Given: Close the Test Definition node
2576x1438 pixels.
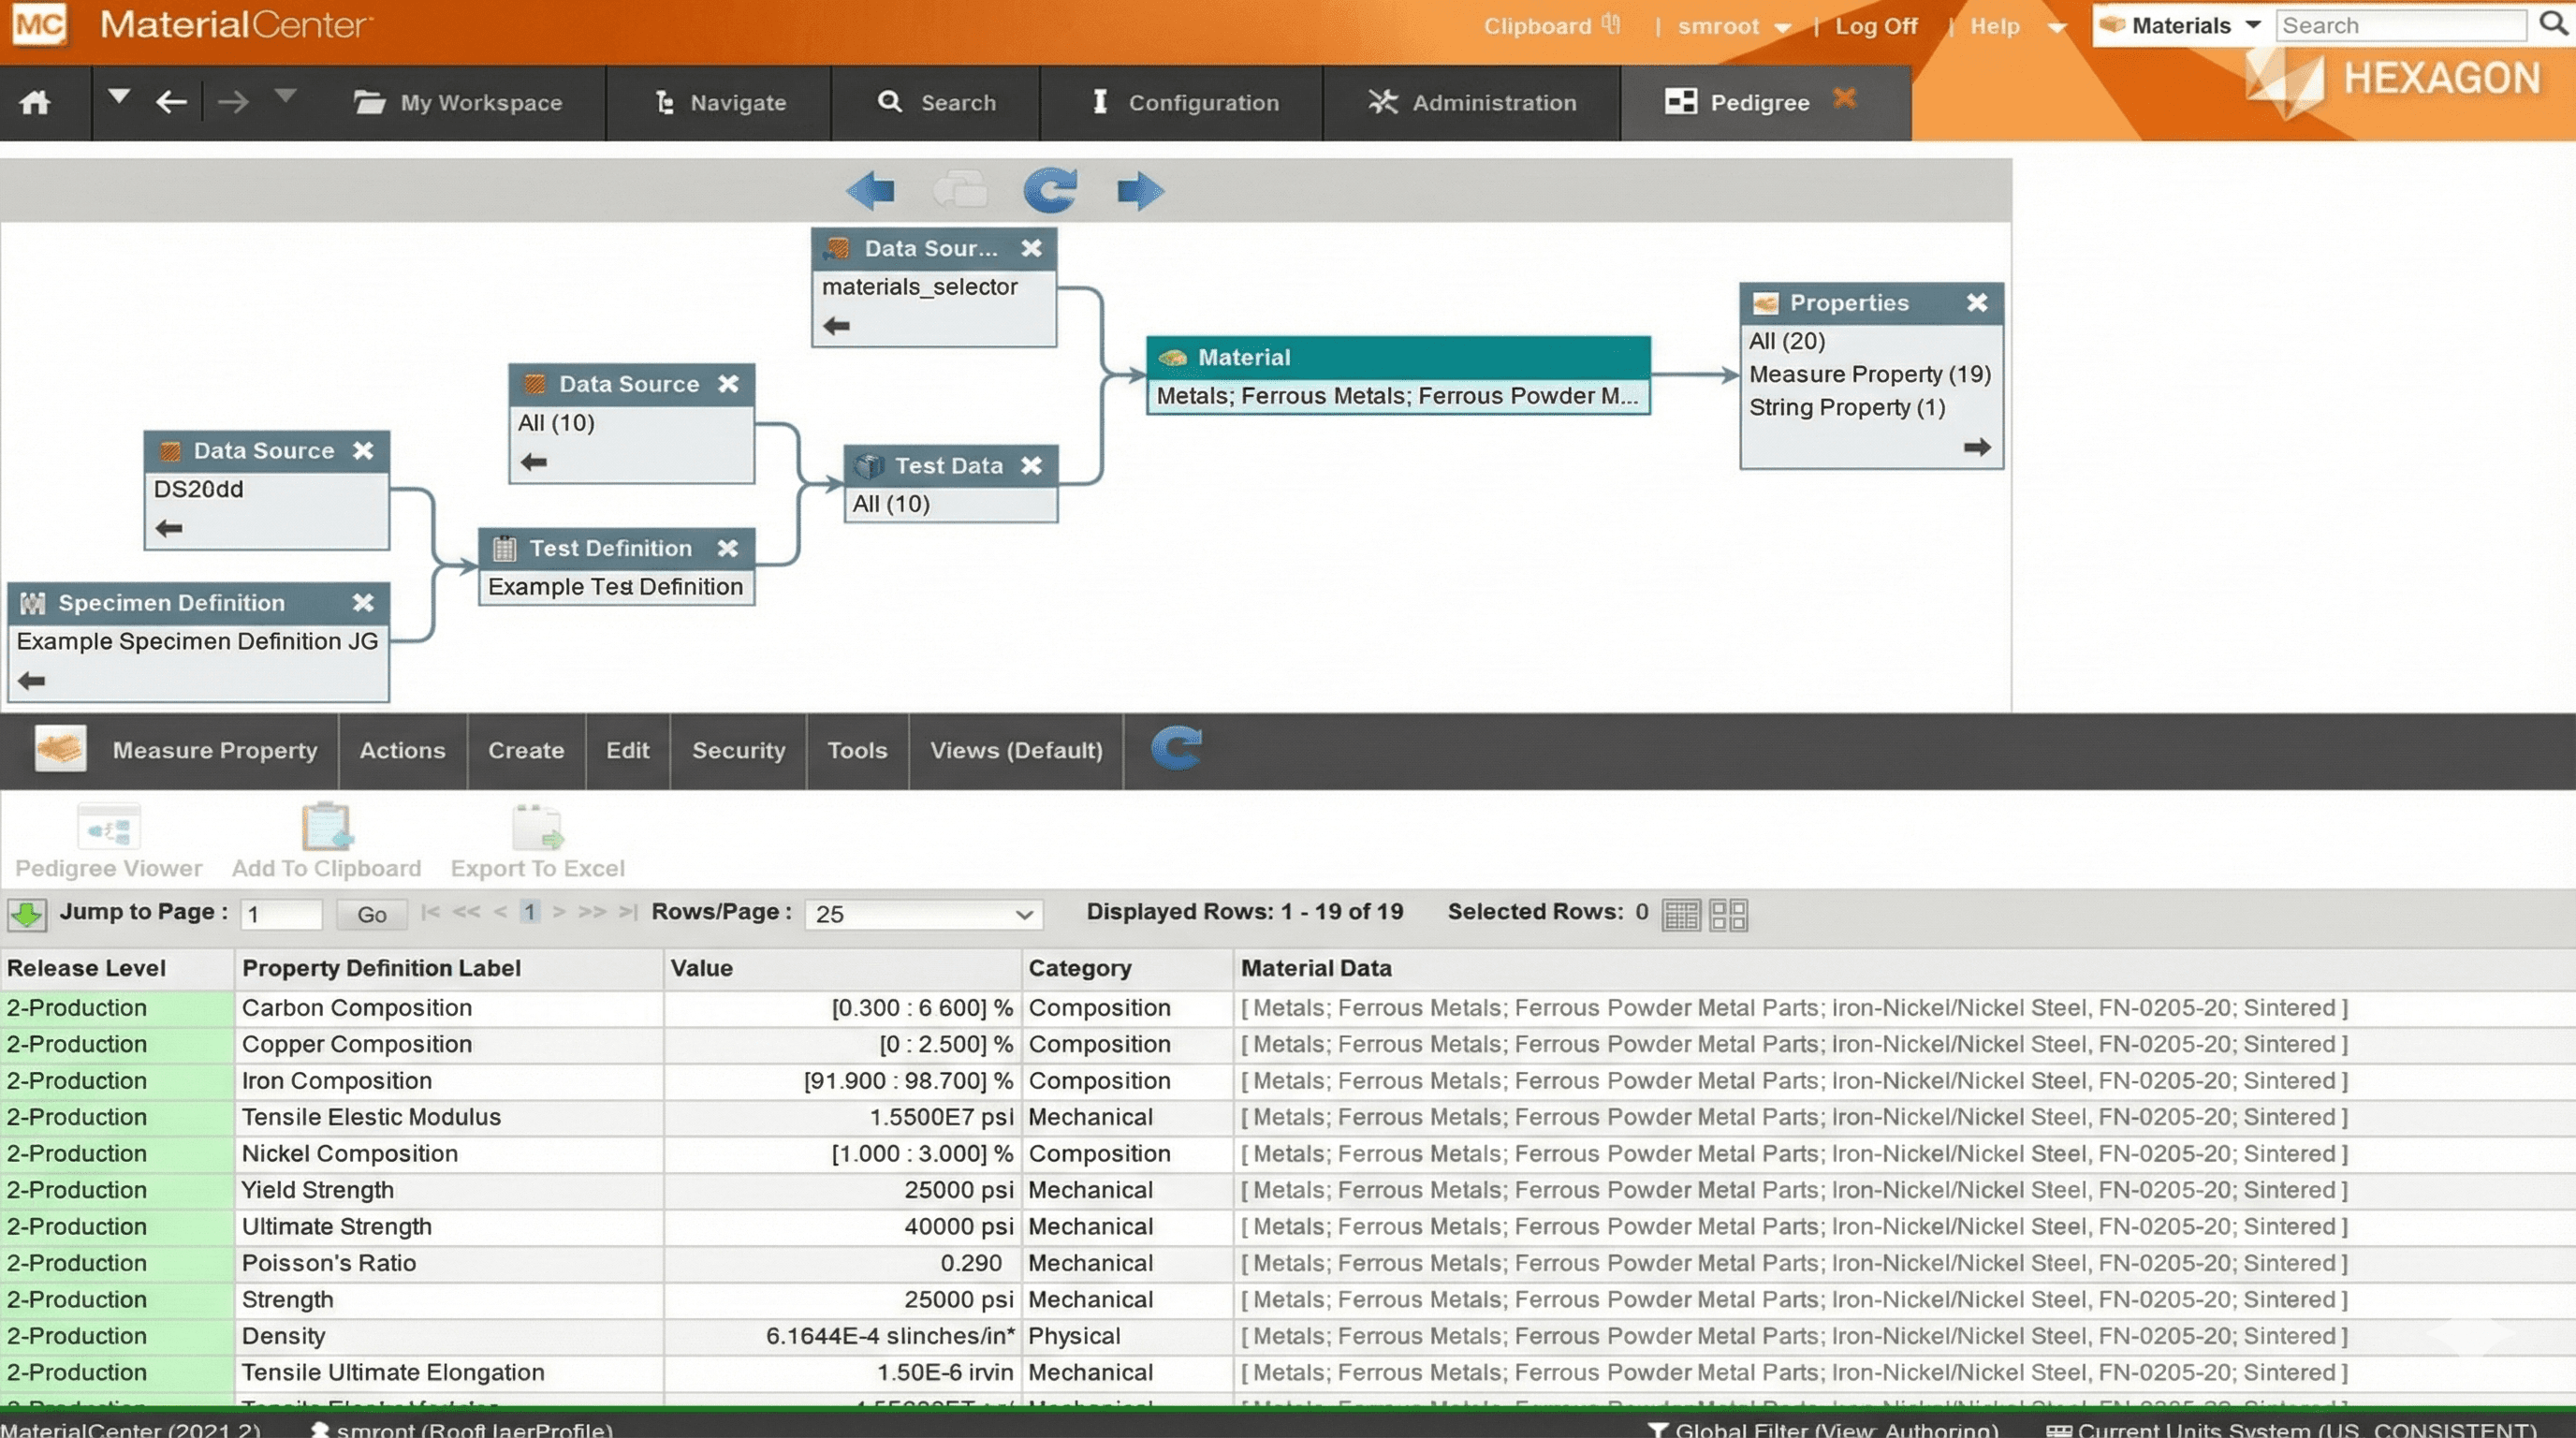Looking at the screenshot, I should pyautogui.click(x=728, y=548).
